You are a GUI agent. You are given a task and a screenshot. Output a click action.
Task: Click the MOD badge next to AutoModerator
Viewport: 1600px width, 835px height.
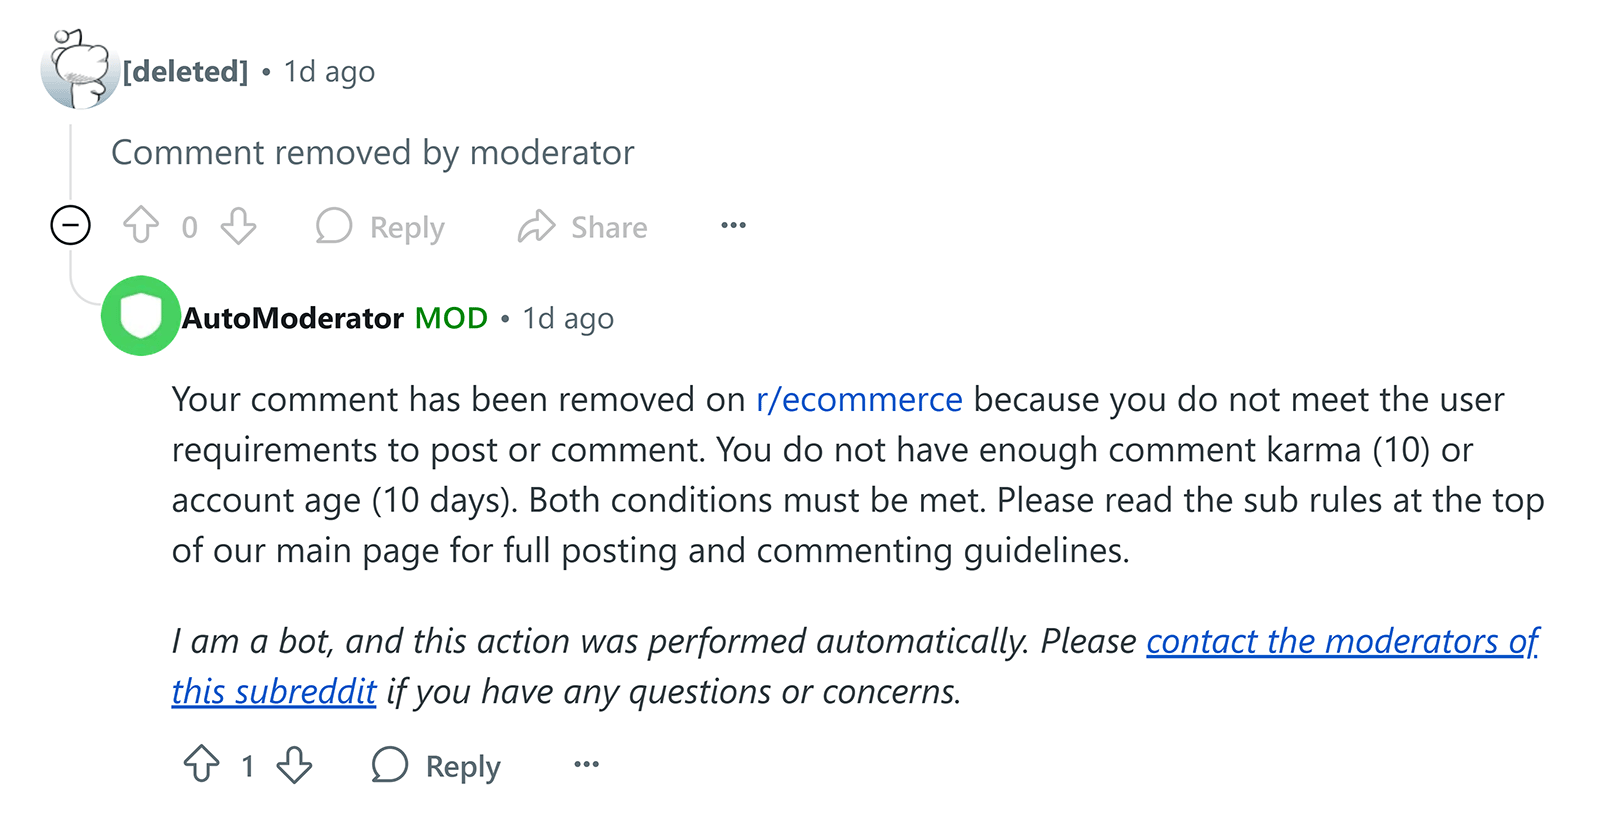point(451,318)
